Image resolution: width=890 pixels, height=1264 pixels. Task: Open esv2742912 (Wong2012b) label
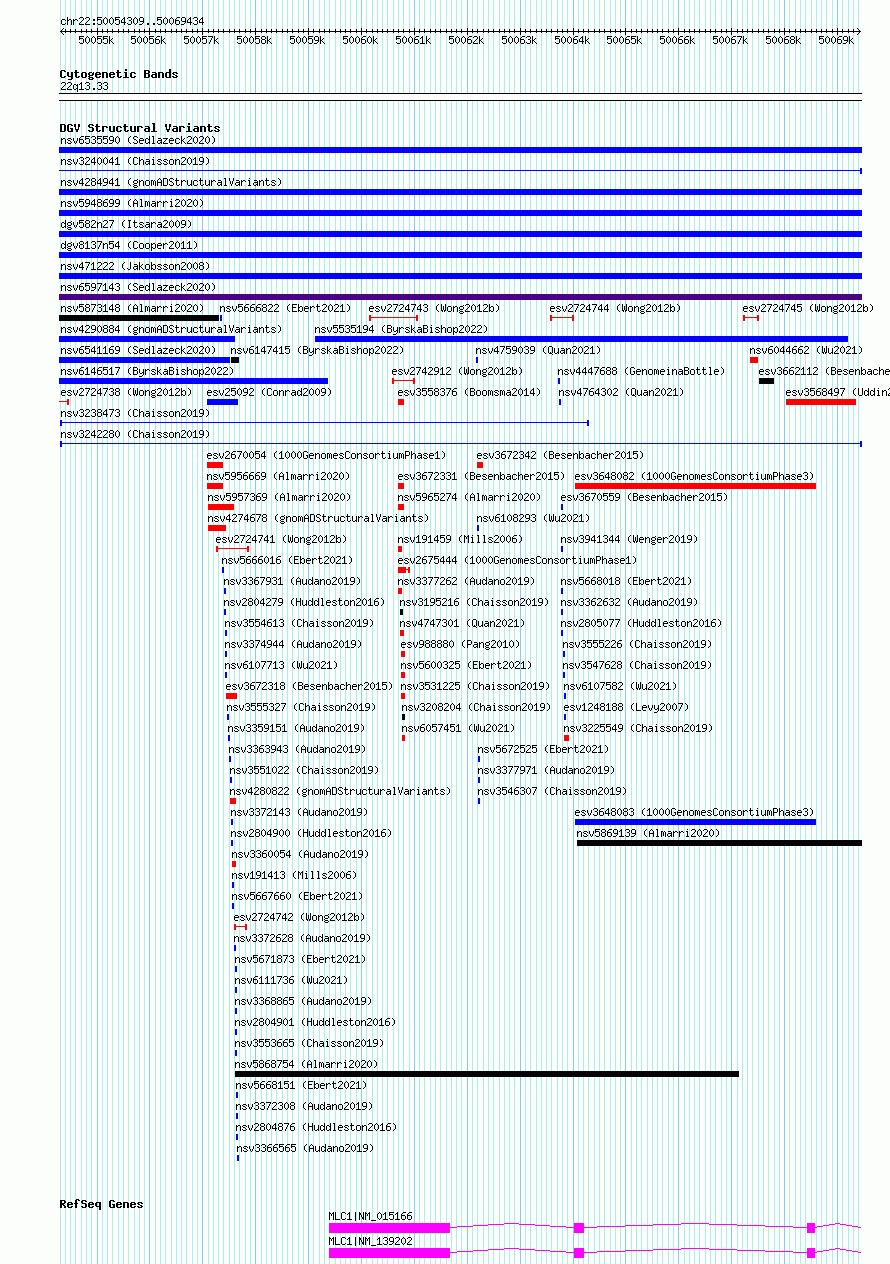[x=457, y=372]
